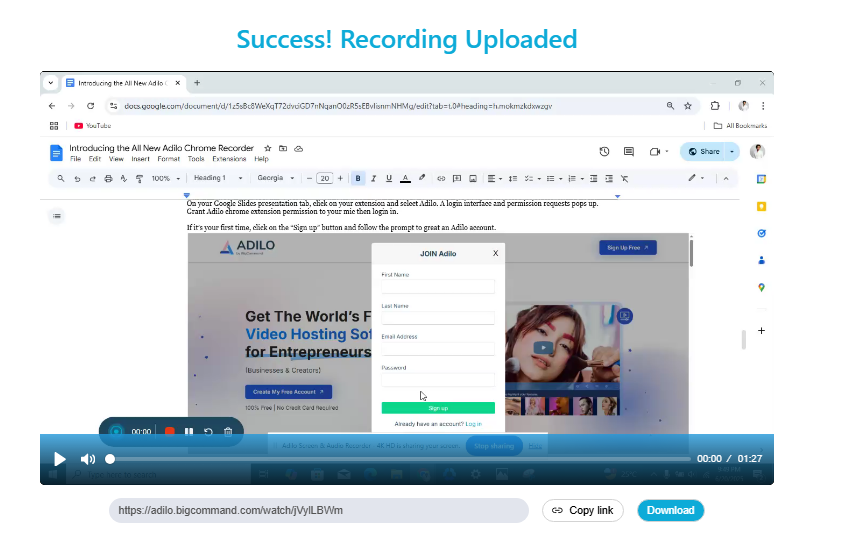Click the Share button in Docs
Image resolution: width=848 pixels, height=544 pixels.
click(704, 152)
